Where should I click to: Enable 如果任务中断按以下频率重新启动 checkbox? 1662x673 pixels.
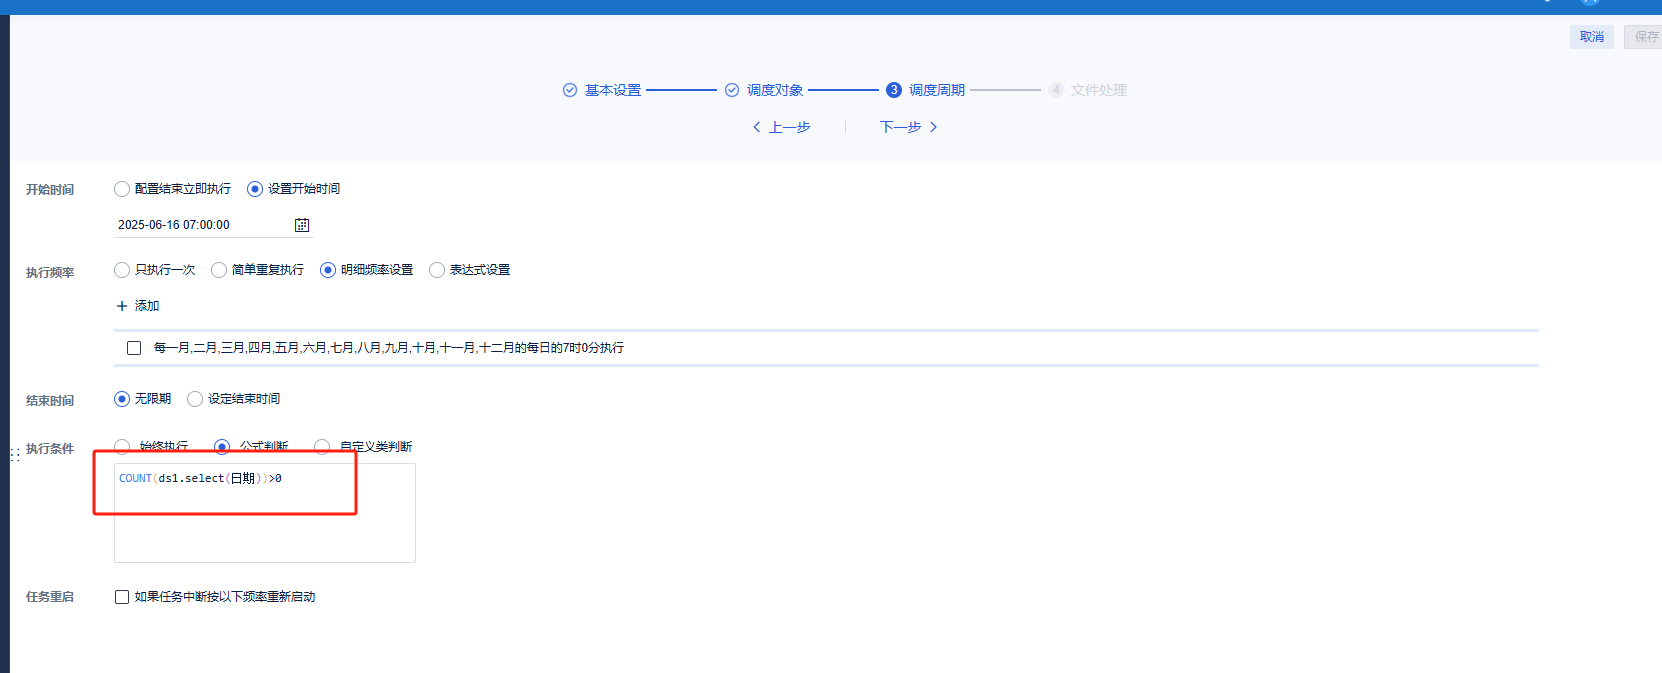122,597
